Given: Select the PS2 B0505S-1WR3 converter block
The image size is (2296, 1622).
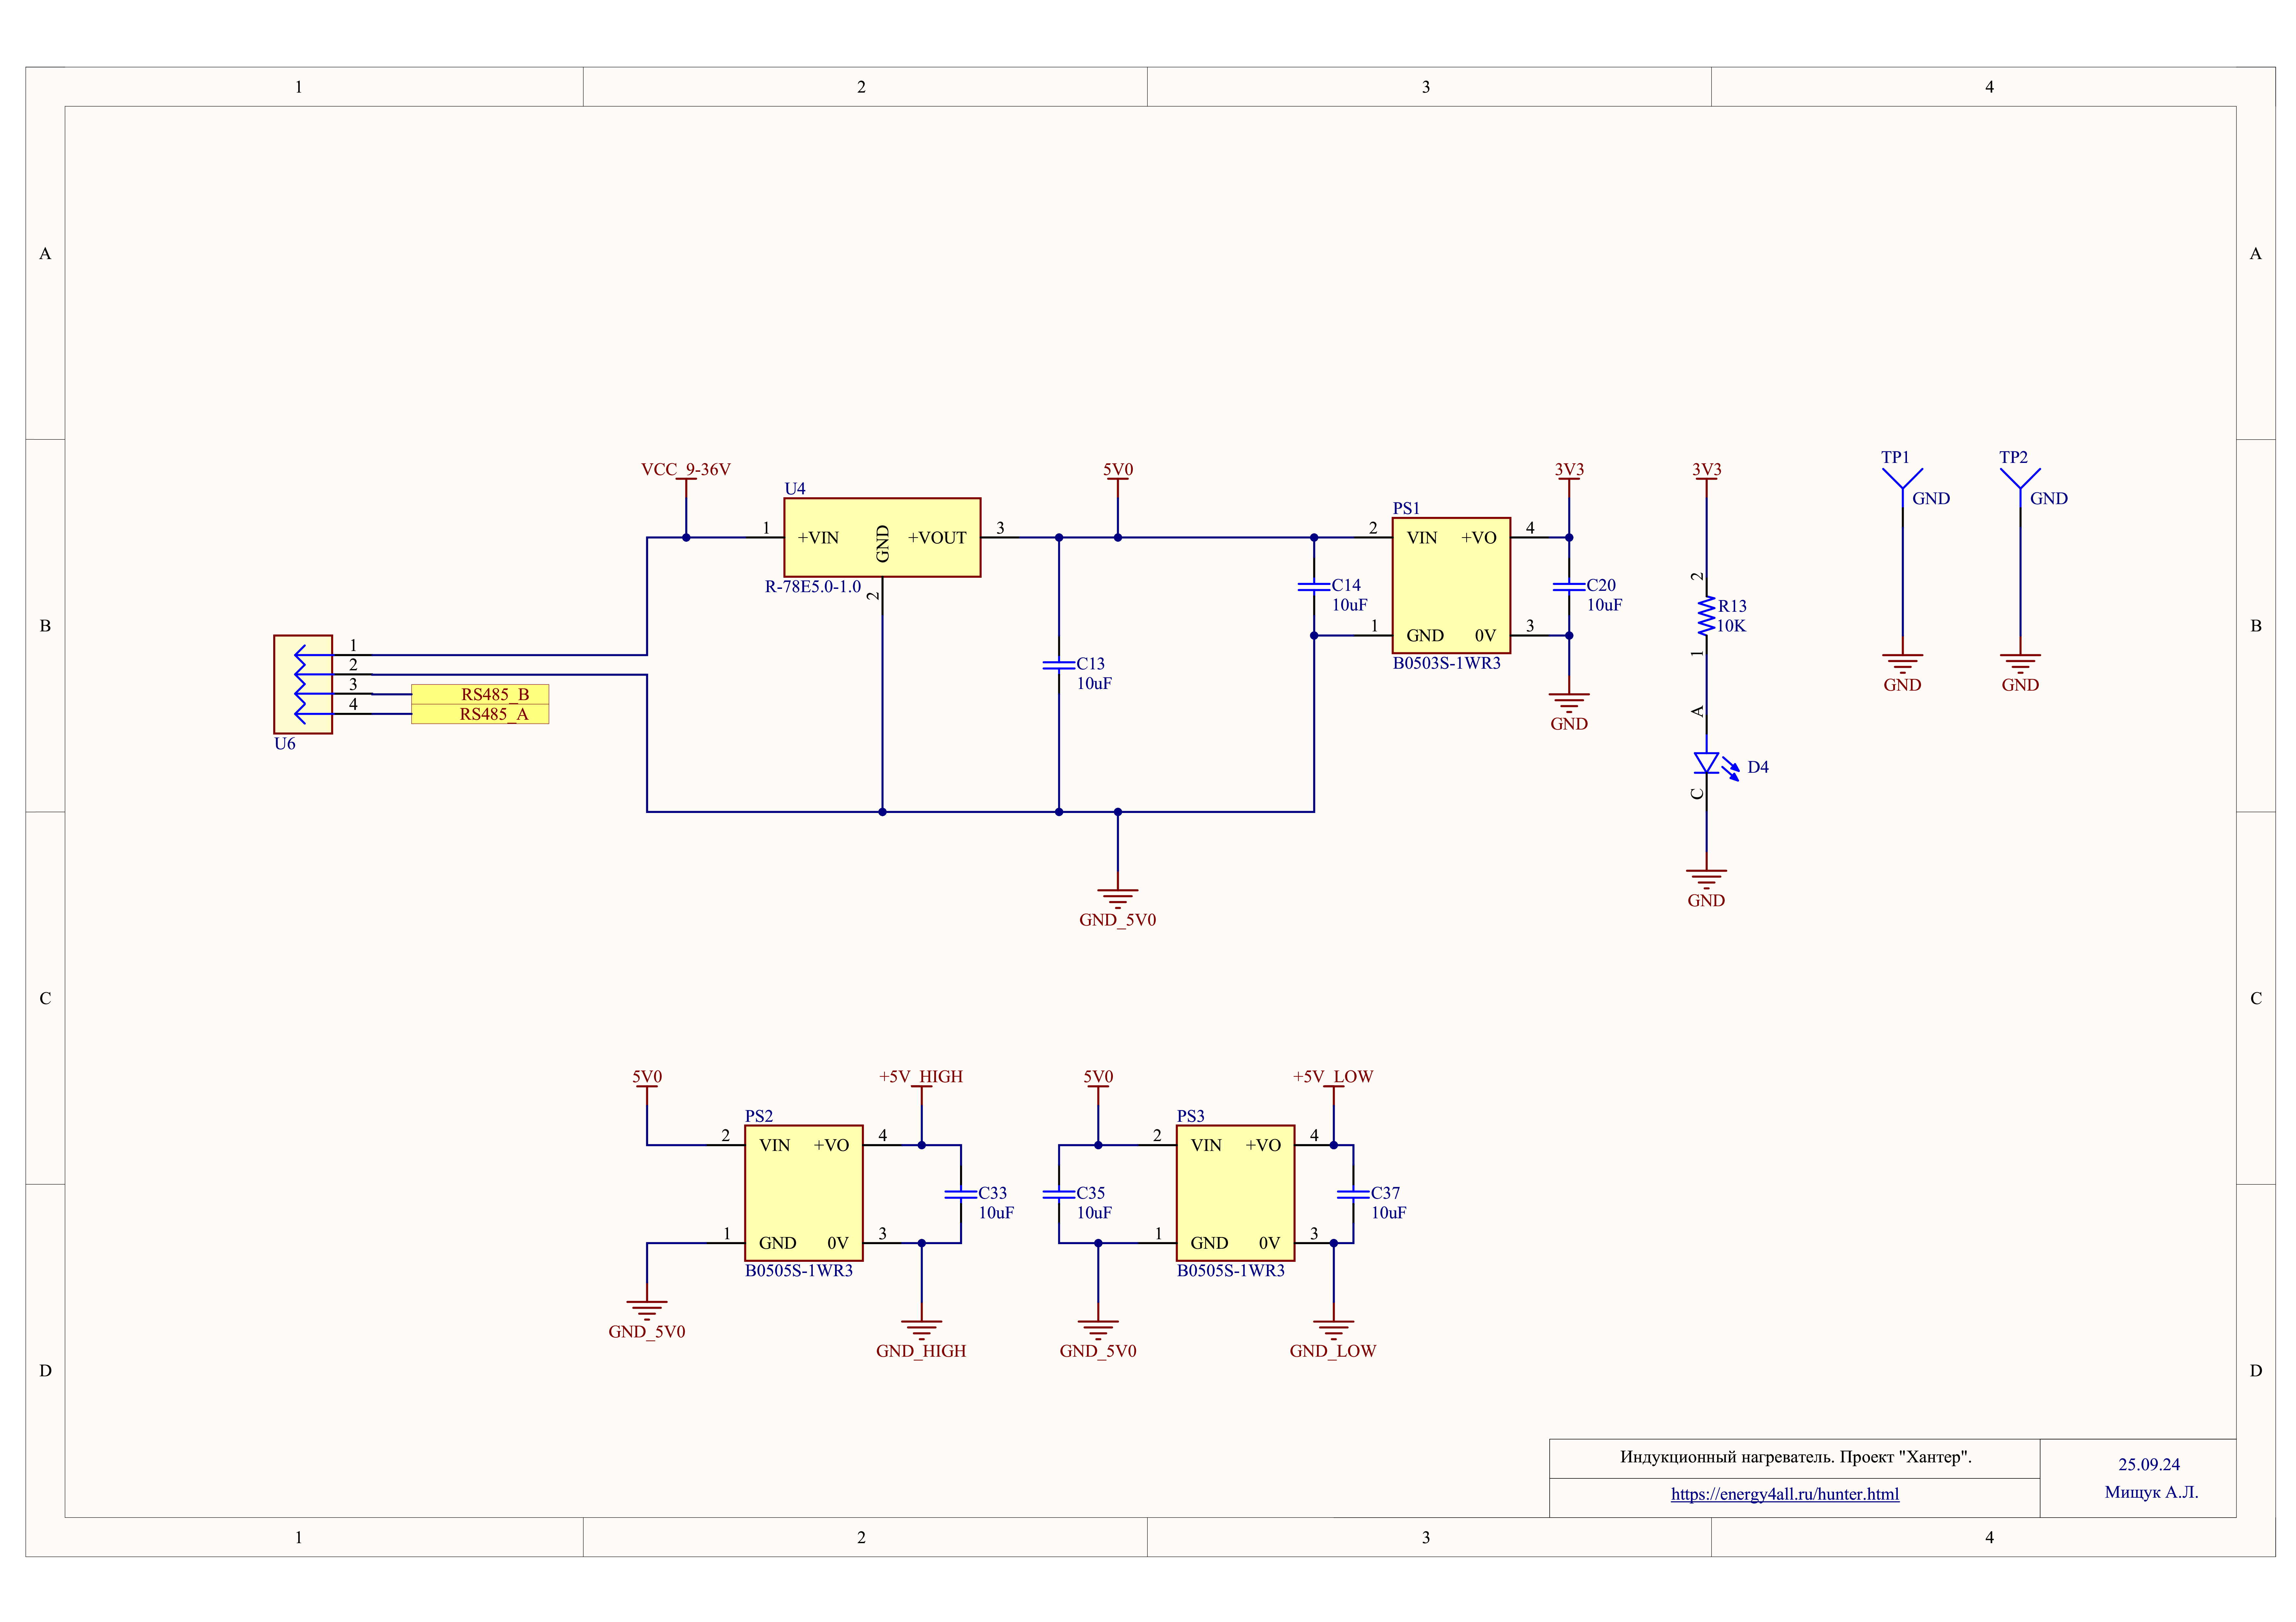Looking at the screenshot, I should pyautogui.click(x=804, y=1193).
